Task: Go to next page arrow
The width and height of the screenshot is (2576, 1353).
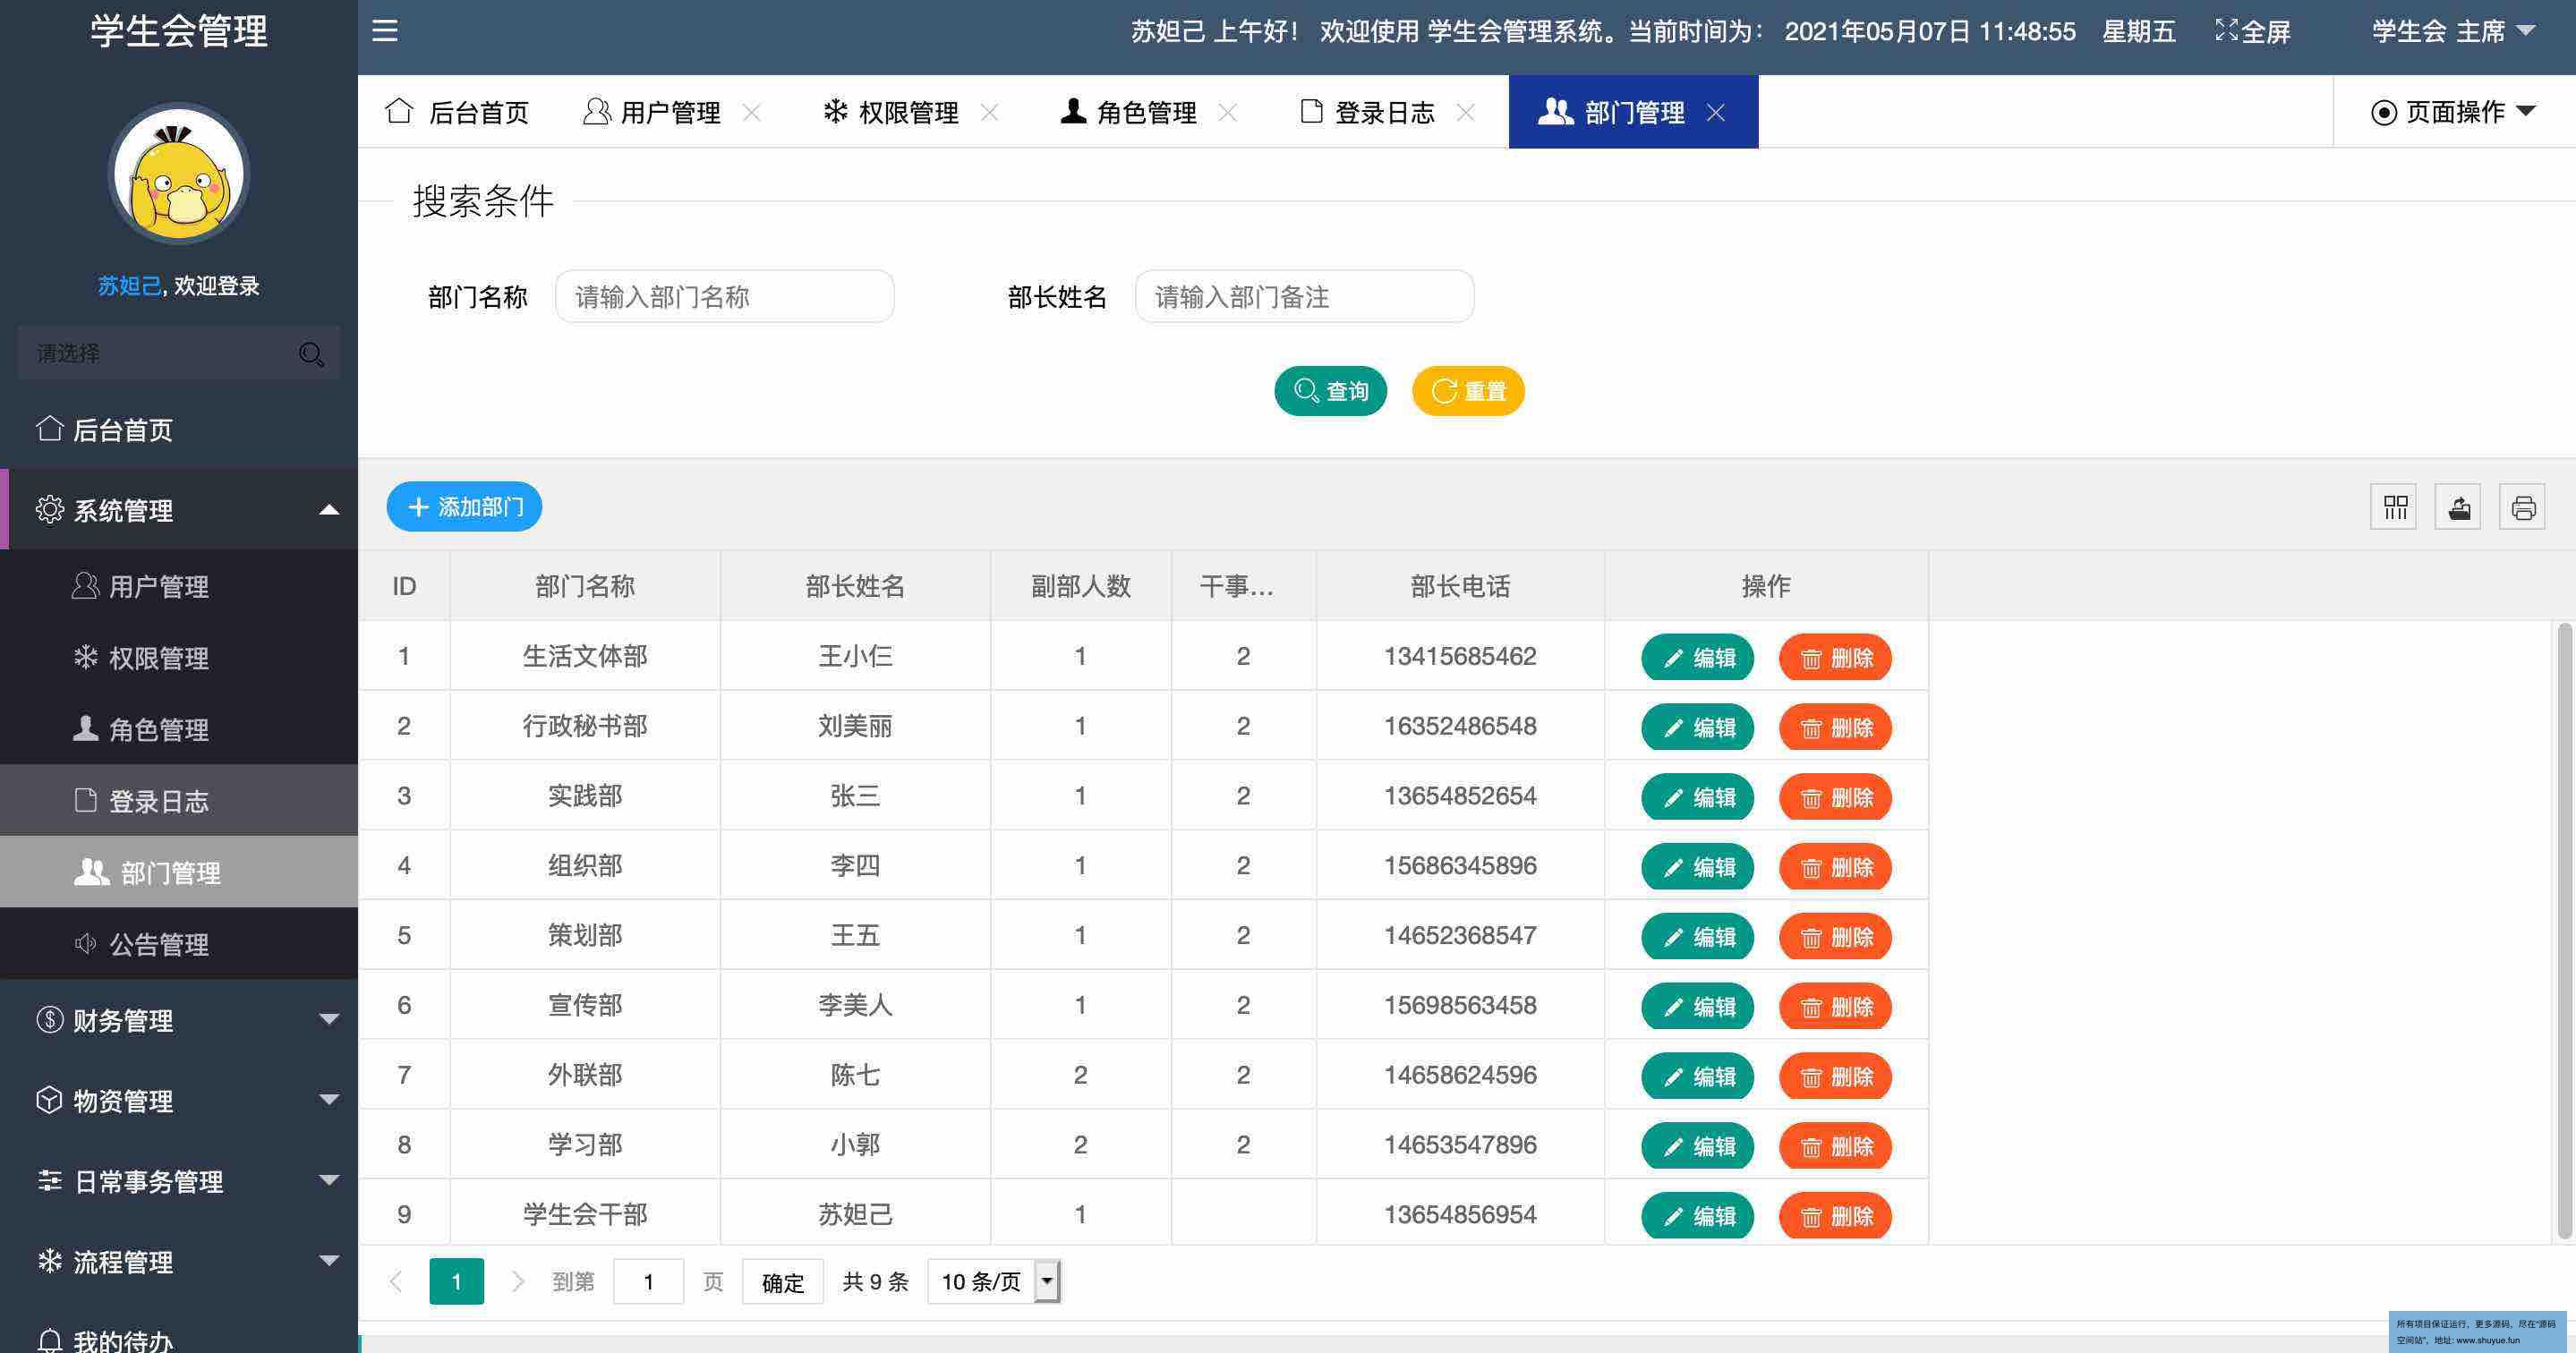Action: pos(517,1281)
